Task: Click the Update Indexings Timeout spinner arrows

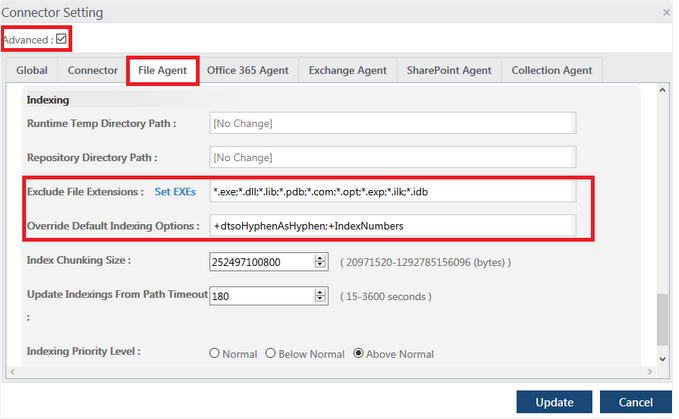Action: click(320, 296)
